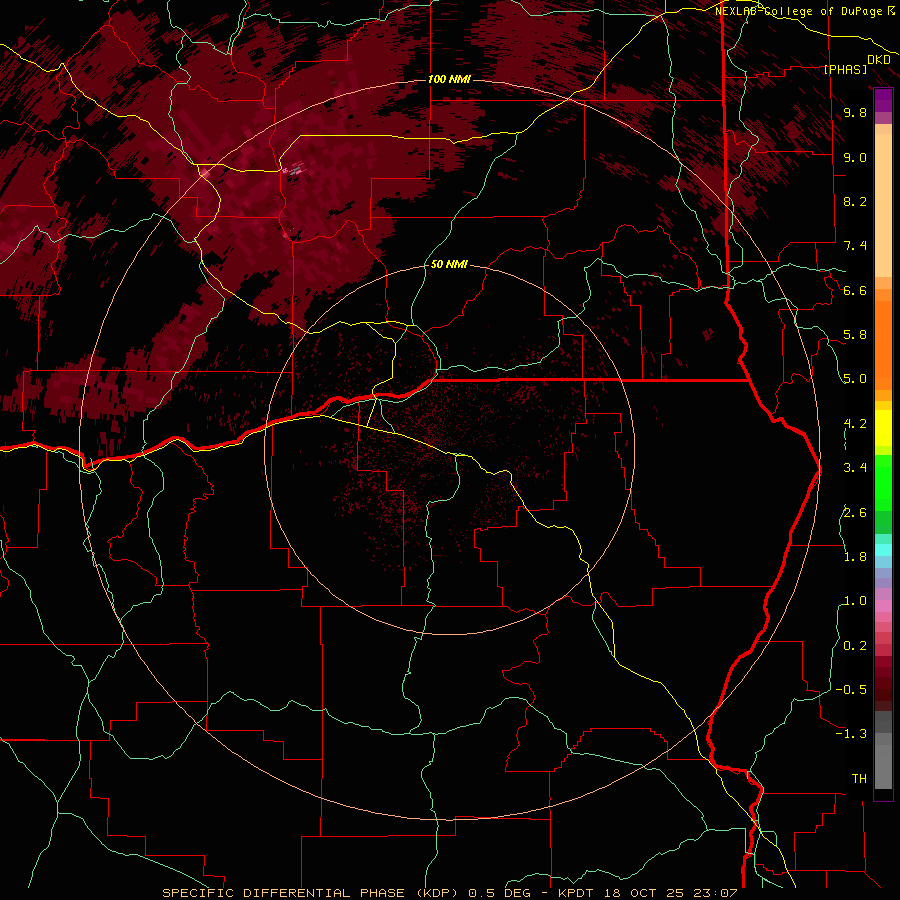900x900 pixels.
Task: Click the -1.3 value on the color scale
Action: 851,734
